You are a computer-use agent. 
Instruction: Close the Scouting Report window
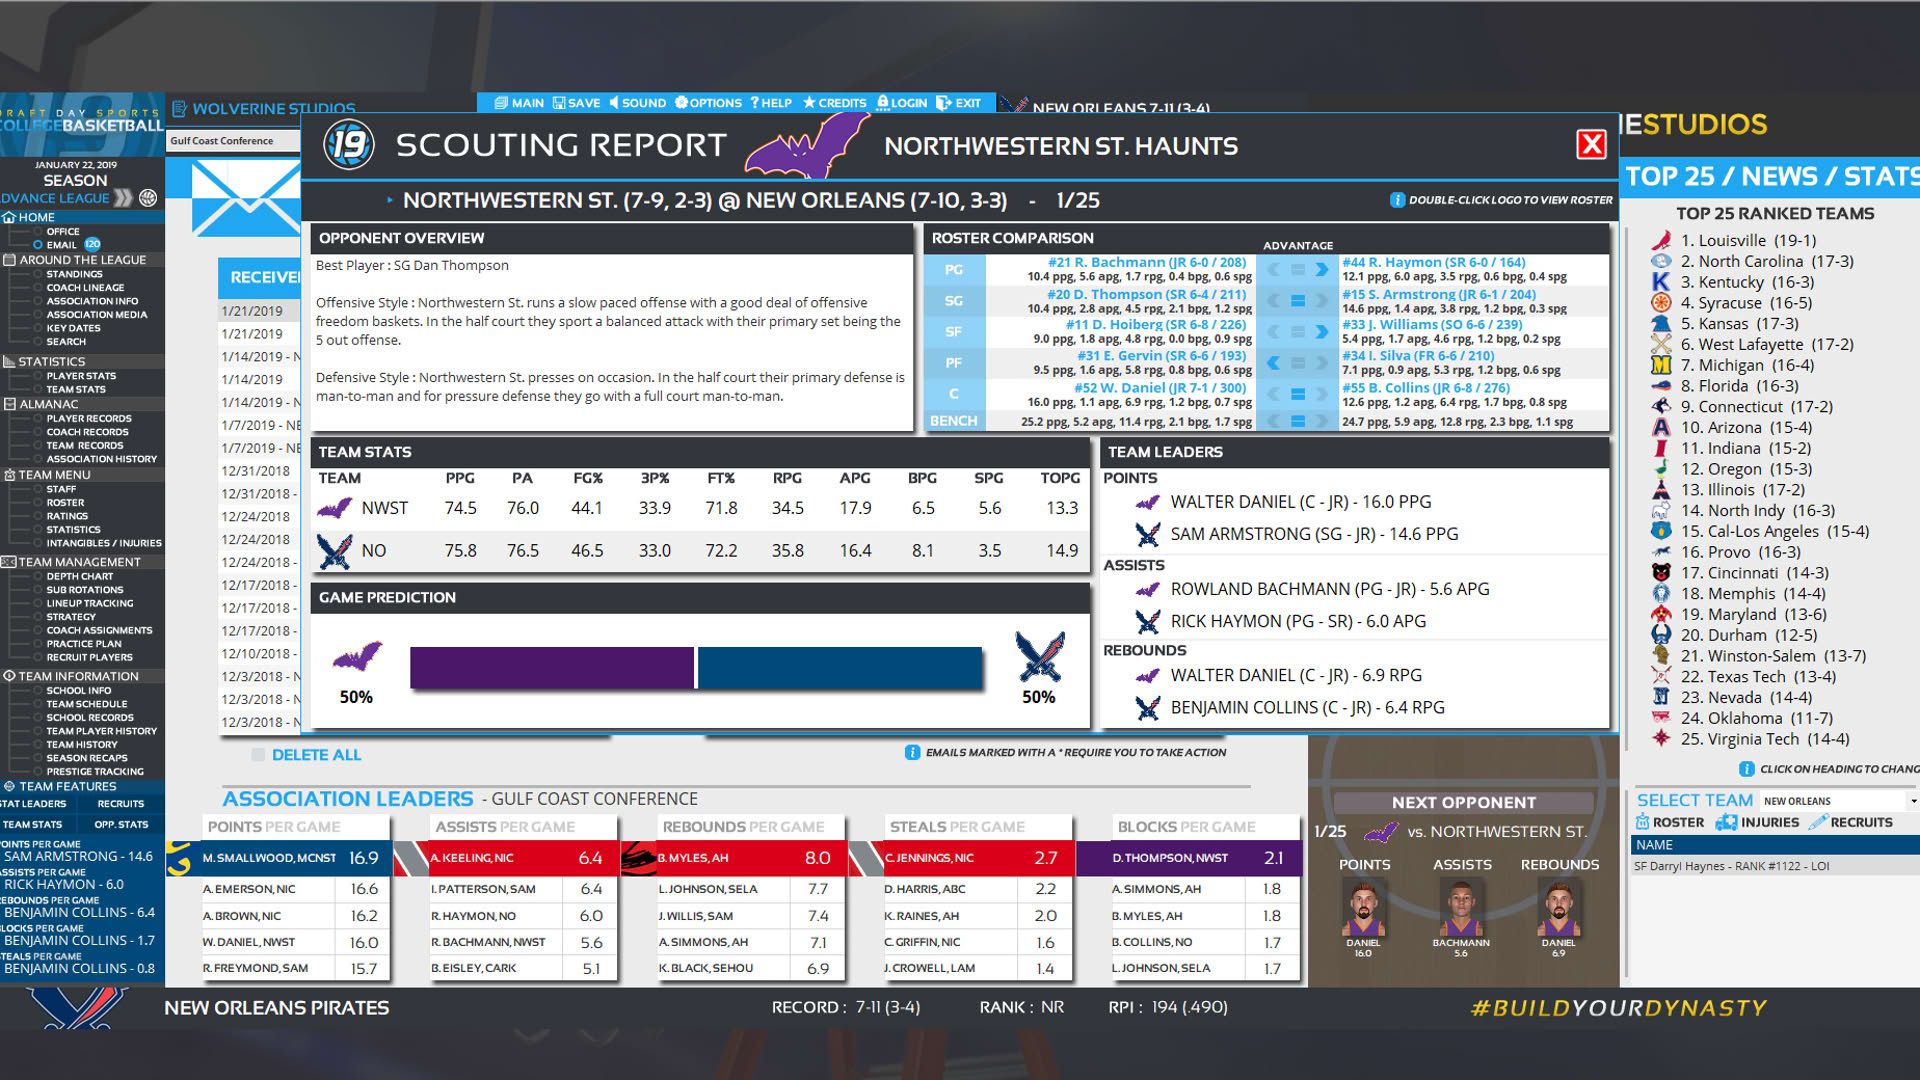[1591, 145]
